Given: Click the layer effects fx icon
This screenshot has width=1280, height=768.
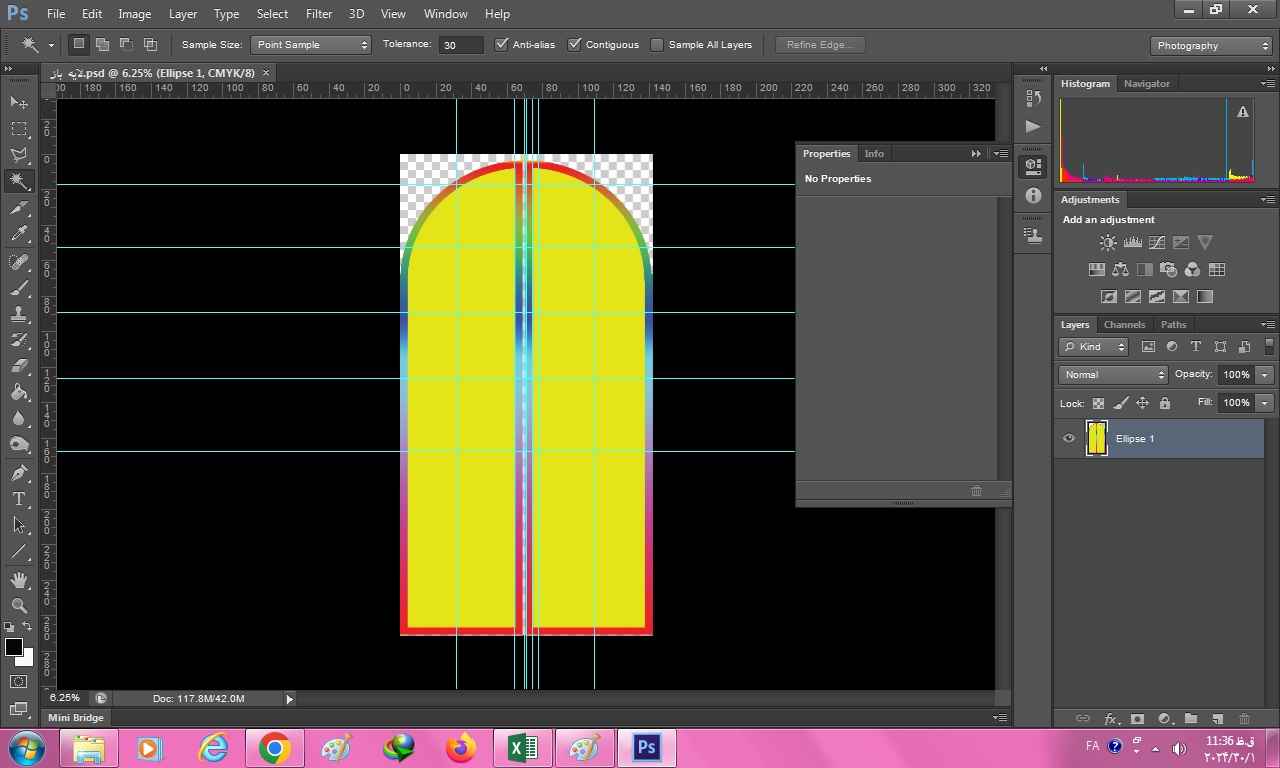Looking at the screenshot, I should tap(1110, 719).
